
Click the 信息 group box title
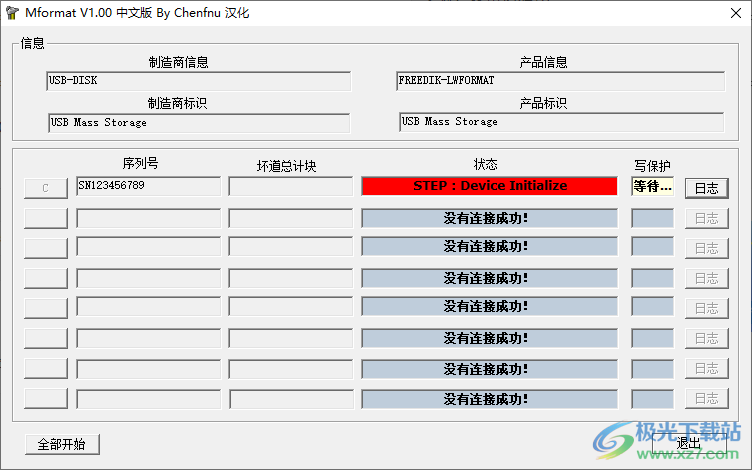(33, 44)
